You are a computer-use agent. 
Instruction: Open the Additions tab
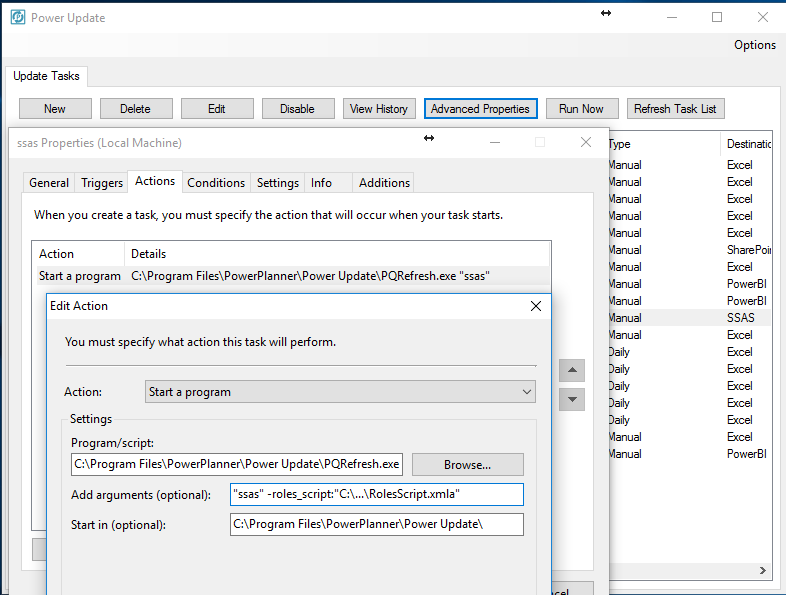tap(384, 183)
